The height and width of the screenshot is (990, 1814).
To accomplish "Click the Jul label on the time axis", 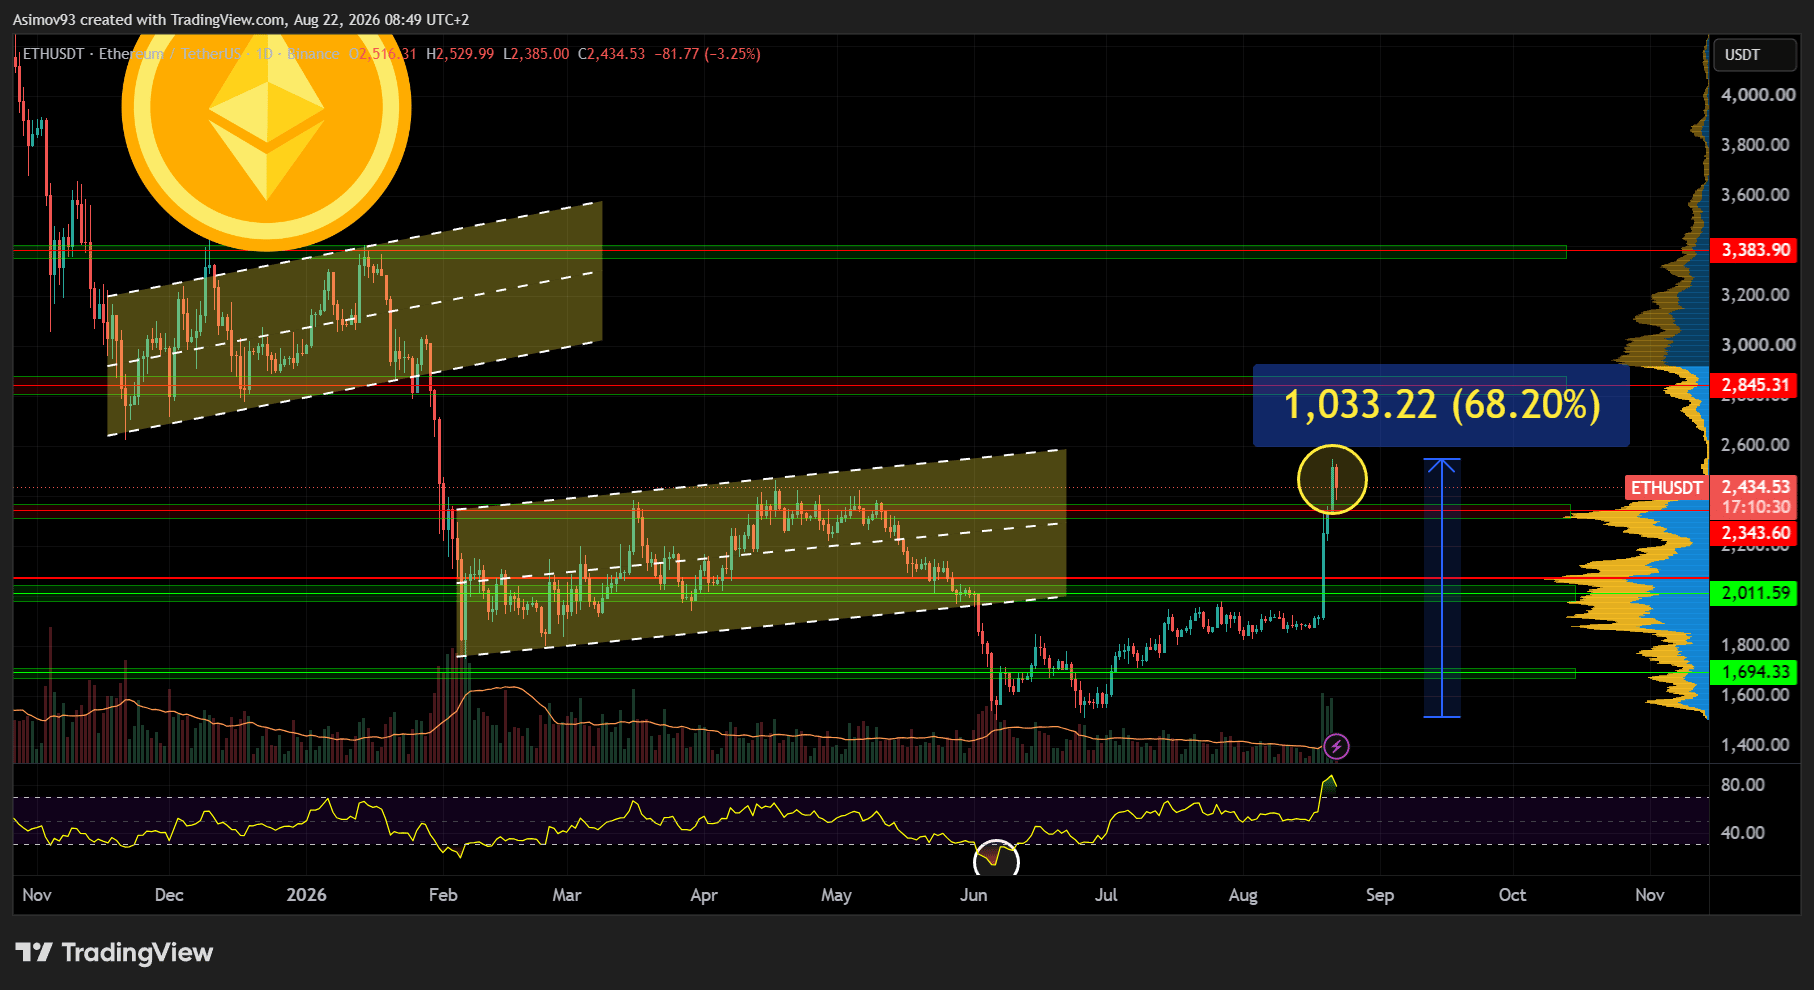I will 1106,895.
